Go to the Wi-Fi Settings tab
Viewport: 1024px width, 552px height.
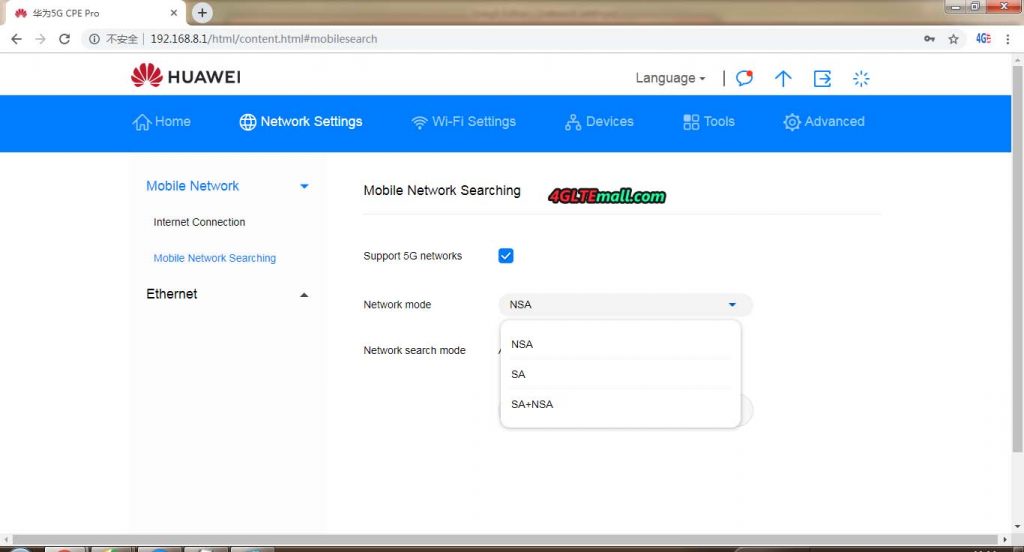point(464,122)
